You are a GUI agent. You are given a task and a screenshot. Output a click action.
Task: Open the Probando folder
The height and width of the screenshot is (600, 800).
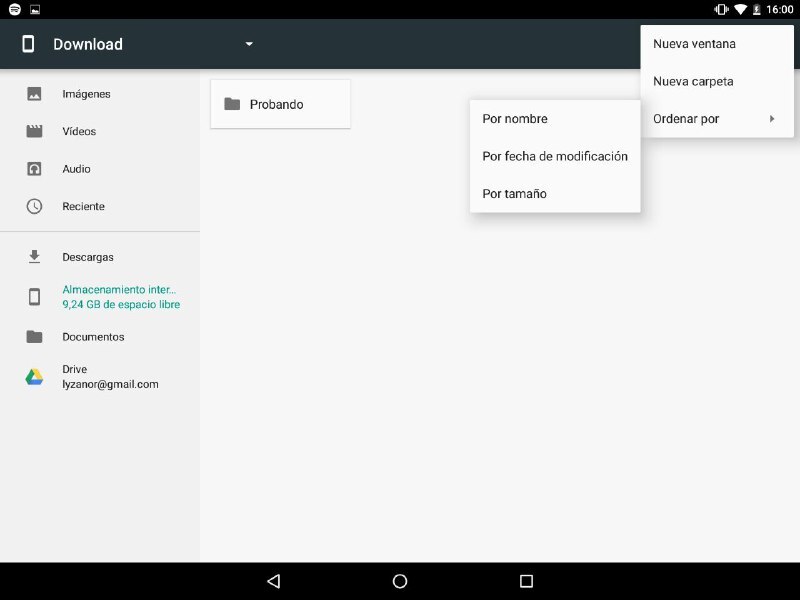pyautogui.click(x=280, y=104)
